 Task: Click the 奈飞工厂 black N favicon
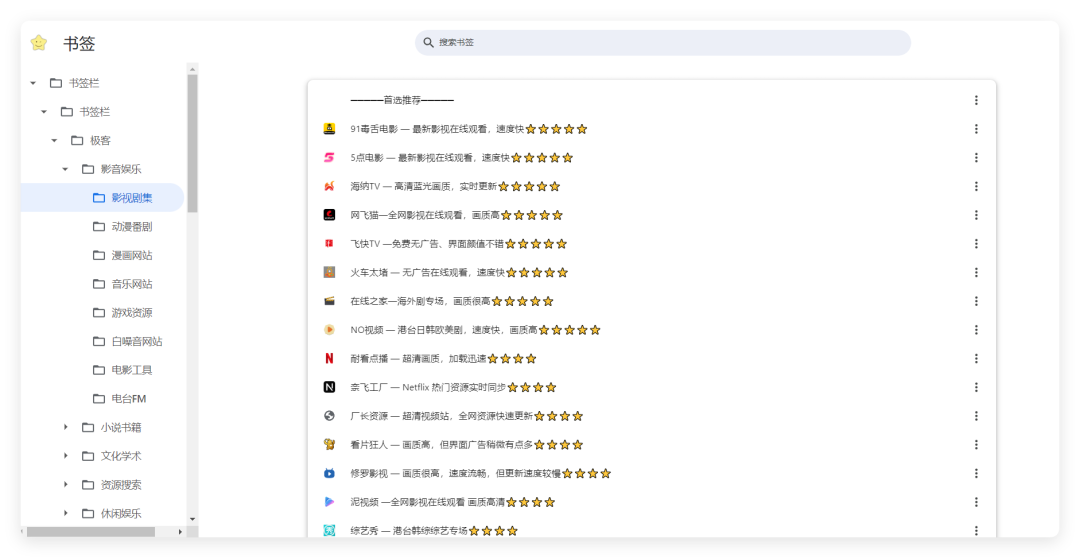tap(329, 387)
